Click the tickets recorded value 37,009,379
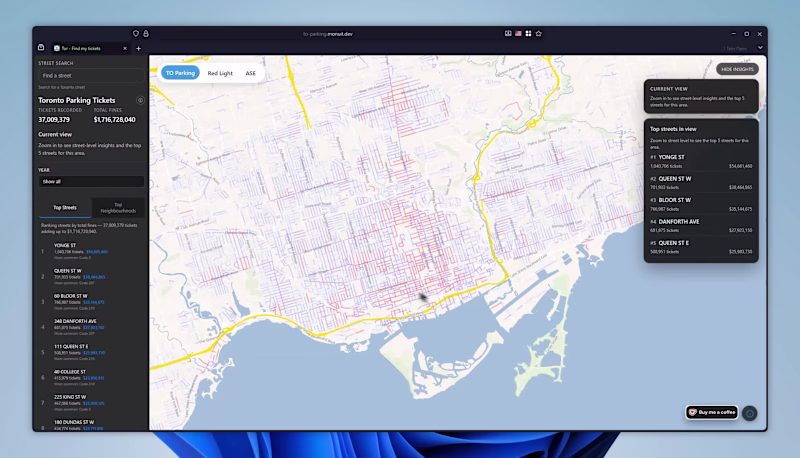The width and height of the screenshot is (800, 458). tap(54, 120)
